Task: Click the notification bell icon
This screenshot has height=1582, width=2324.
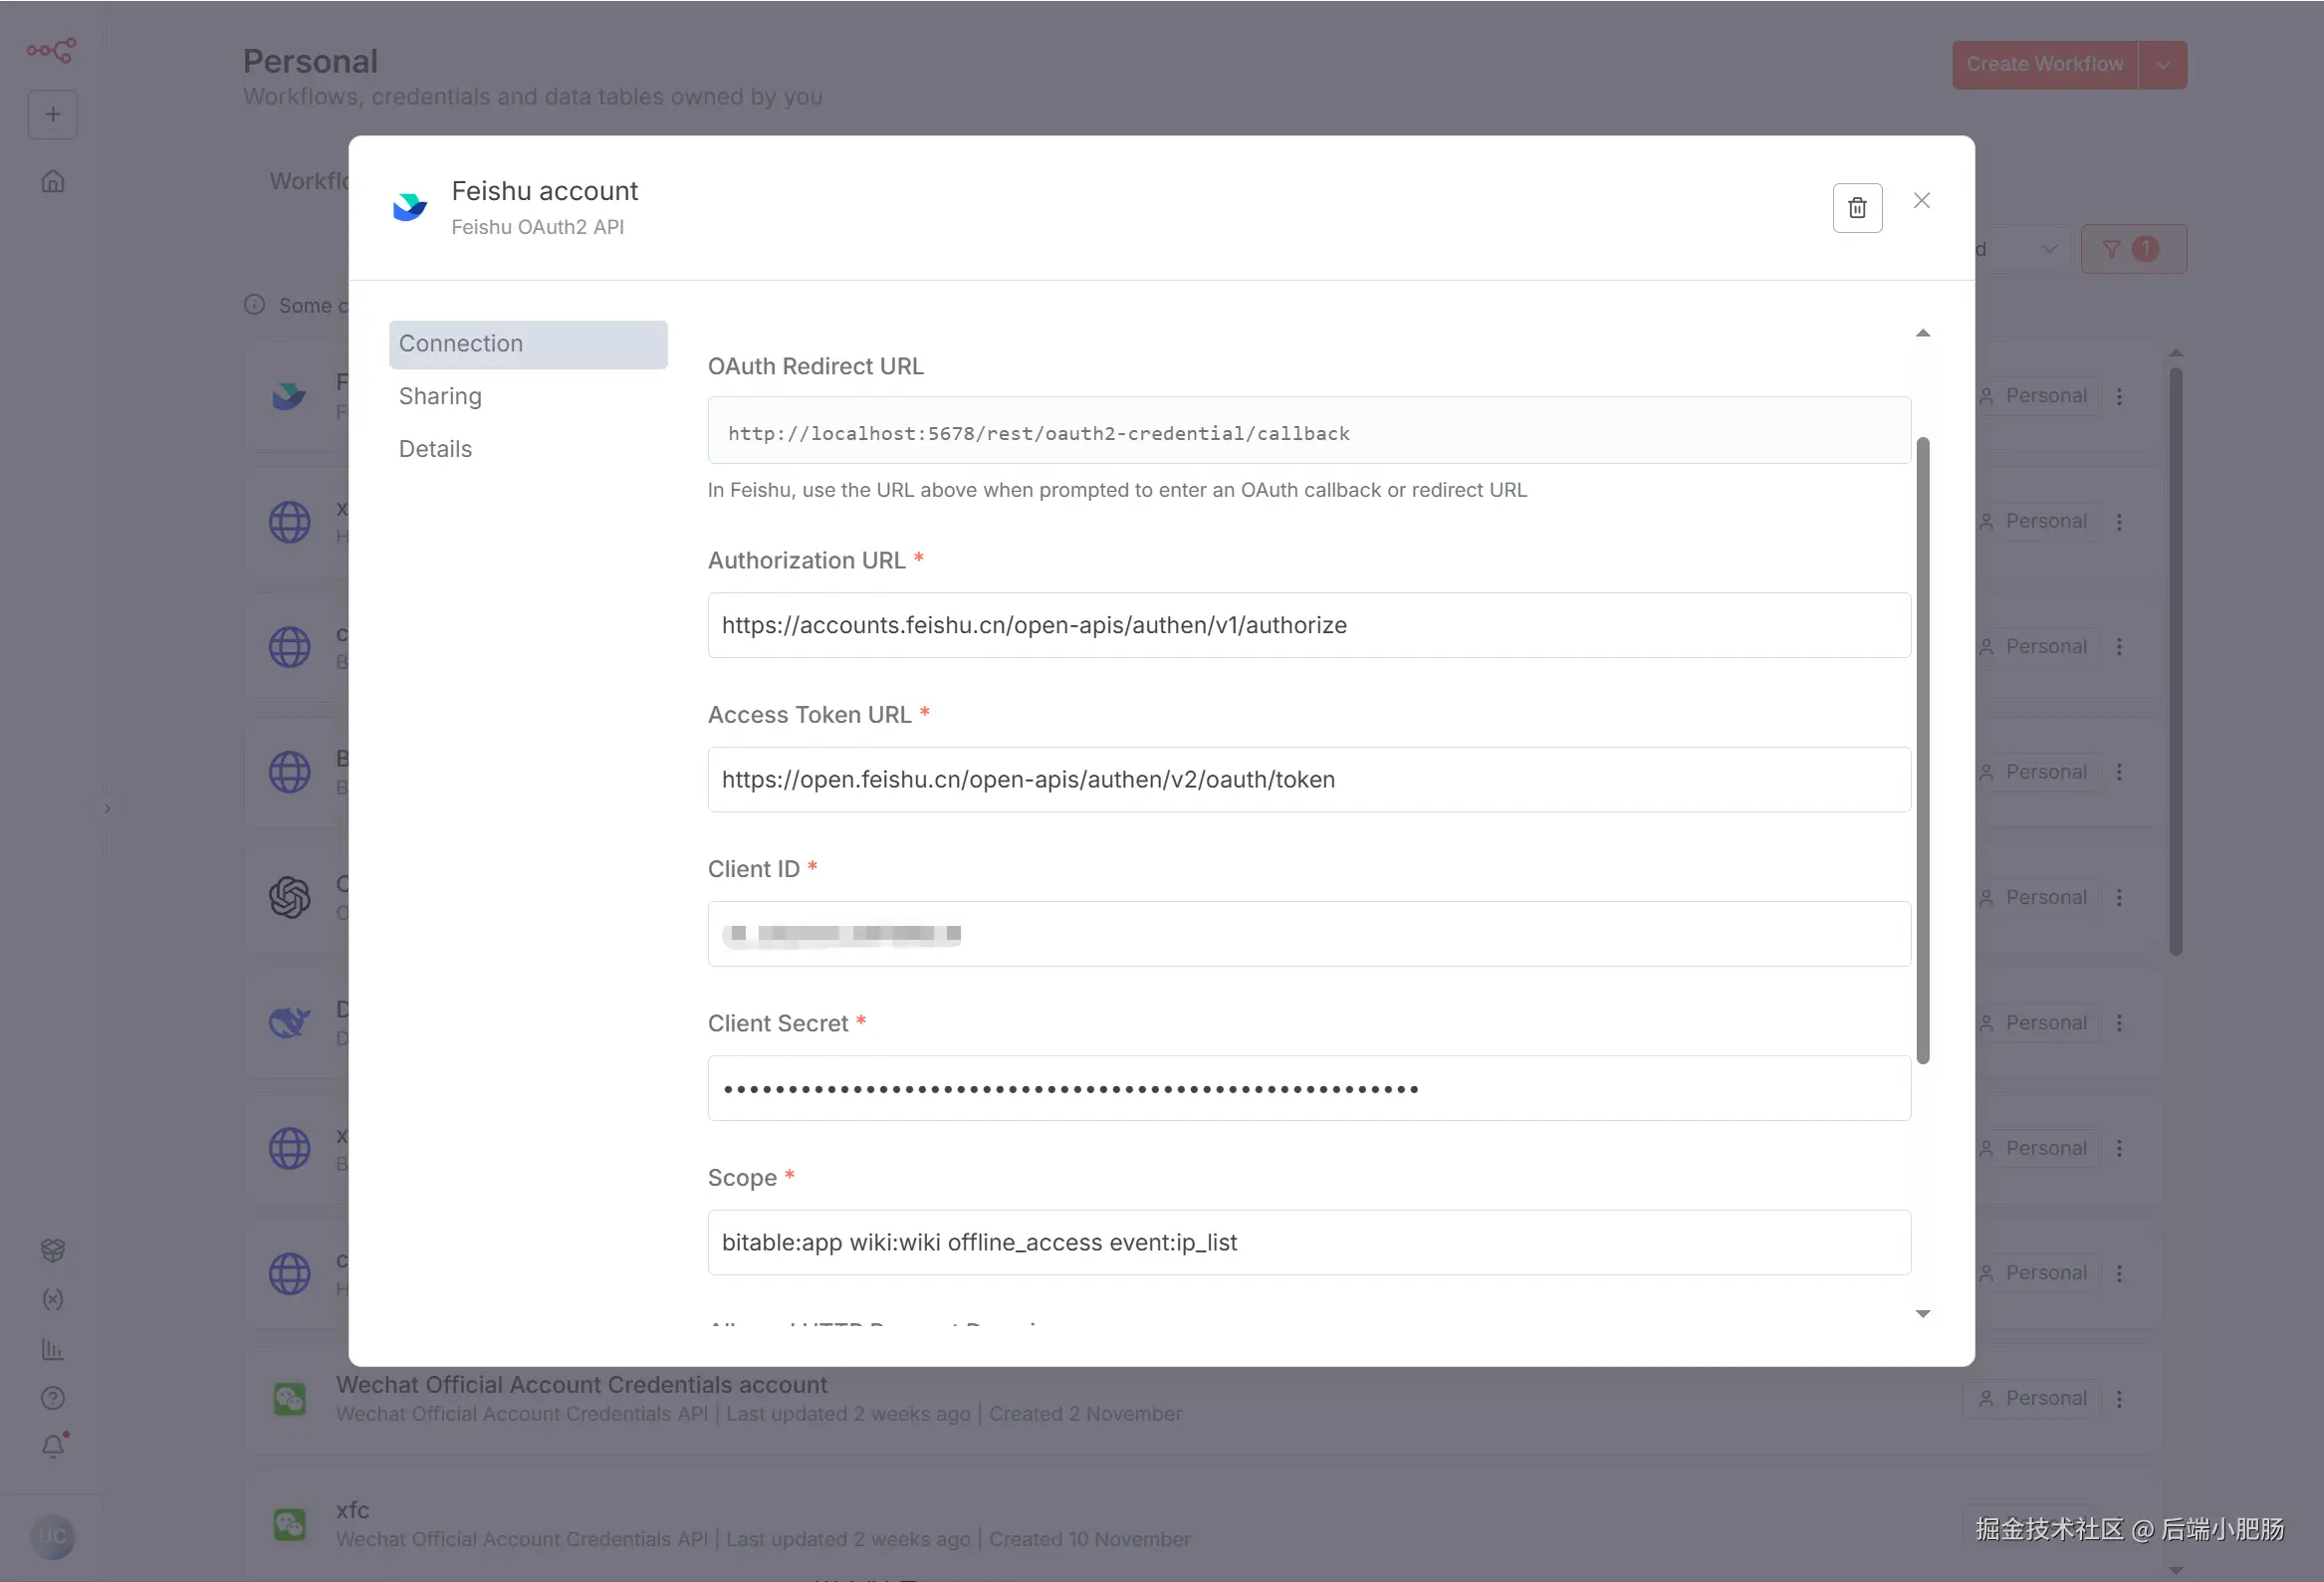Action: click(x=53, y=1446)
